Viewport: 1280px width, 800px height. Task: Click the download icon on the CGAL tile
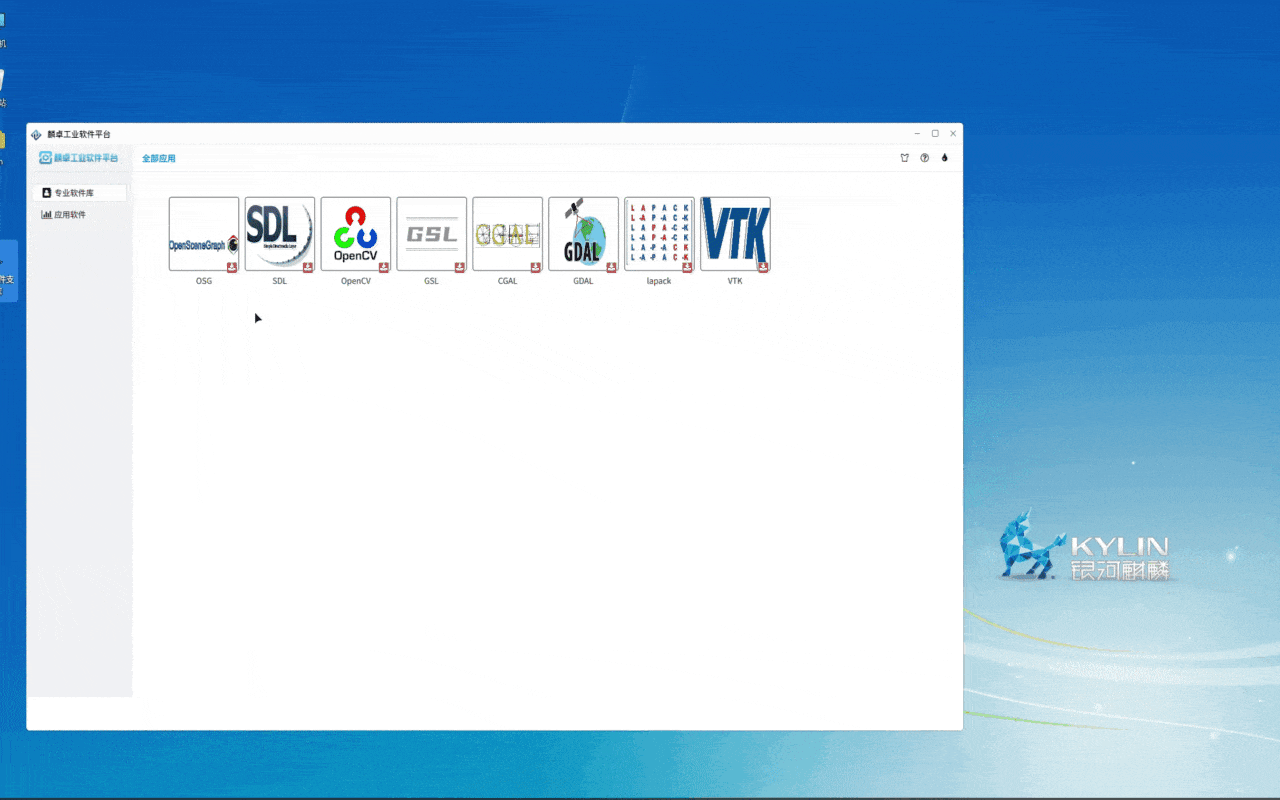coord(536,267)
